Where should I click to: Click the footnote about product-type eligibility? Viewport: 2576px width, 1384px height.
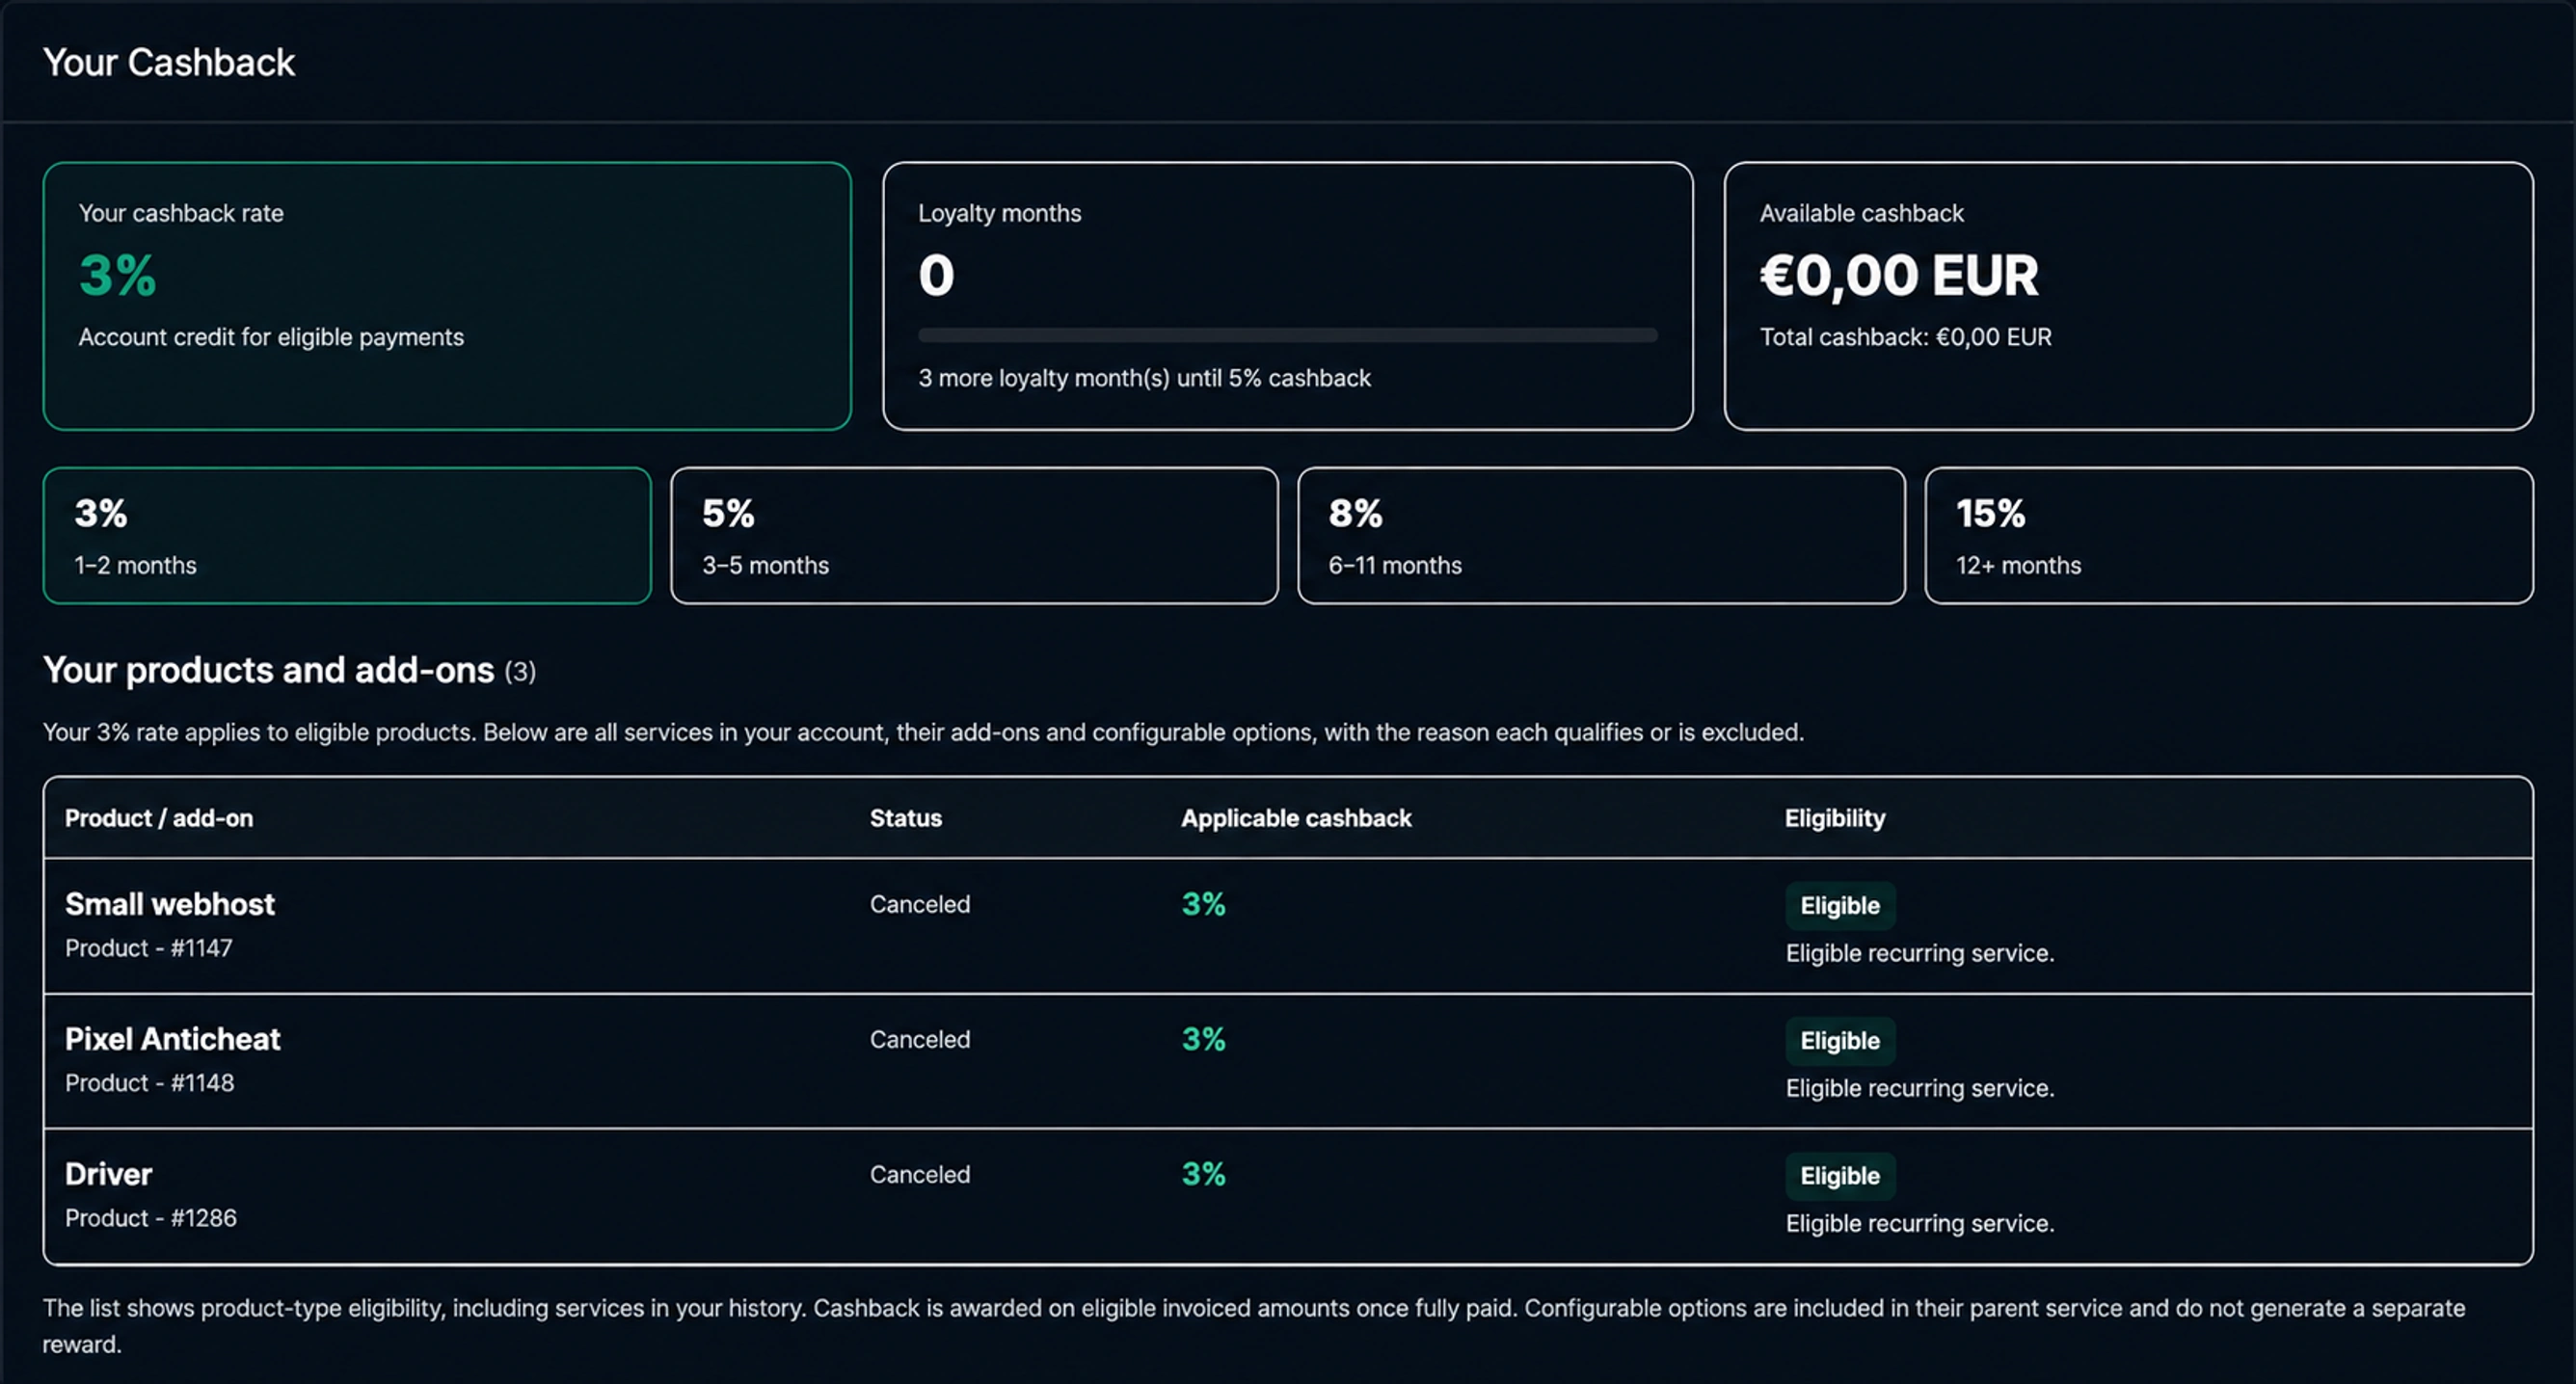tap(1254, 1326)
